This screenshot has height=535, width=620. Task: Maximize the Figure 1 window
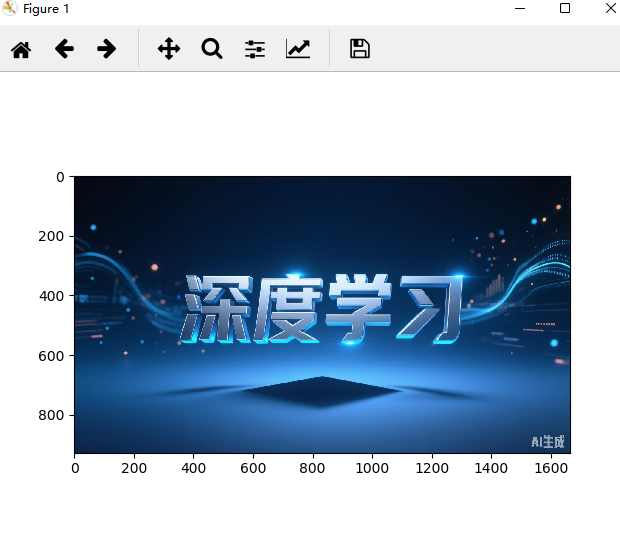click(565, 8)
